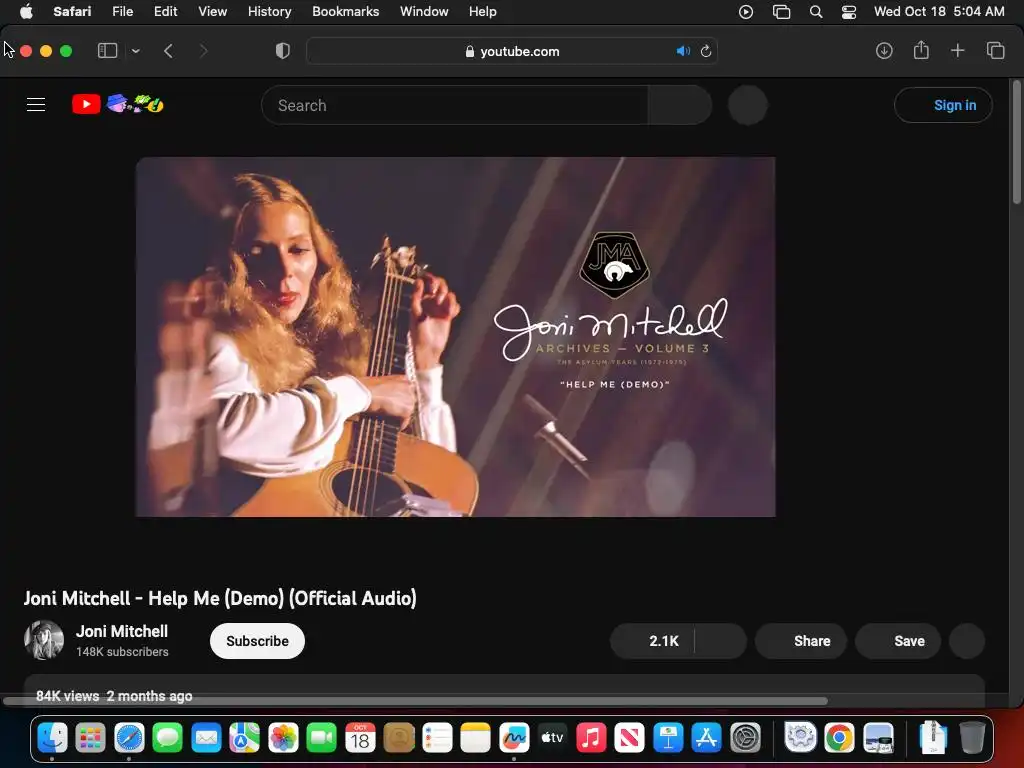This screenshot has height=768, width=1024.
Task: Open the Joni Mitchell channel name link
Action: [x=122, y=632]
